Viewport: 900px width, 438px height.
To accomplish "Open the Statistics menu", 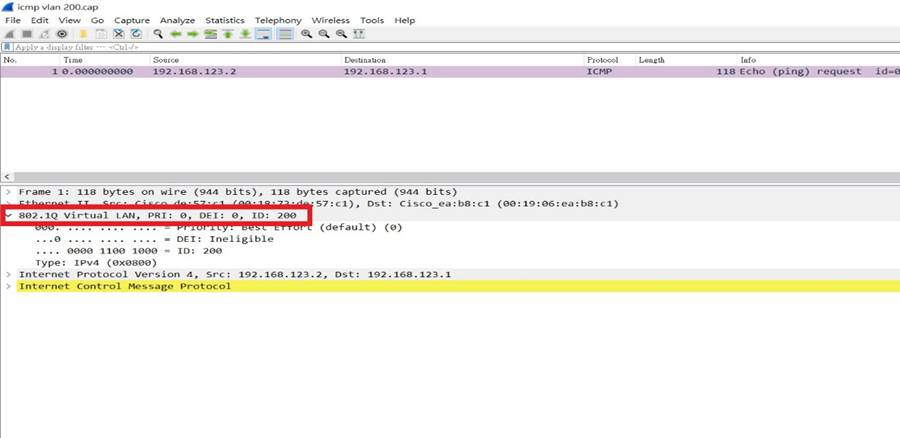I will coord(225,20).
